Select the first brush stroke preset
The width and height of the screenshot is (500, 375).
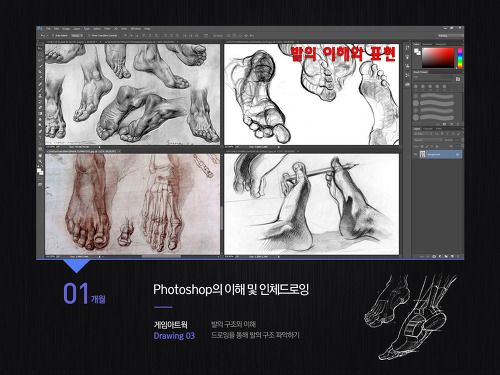[x=437, y=96]
